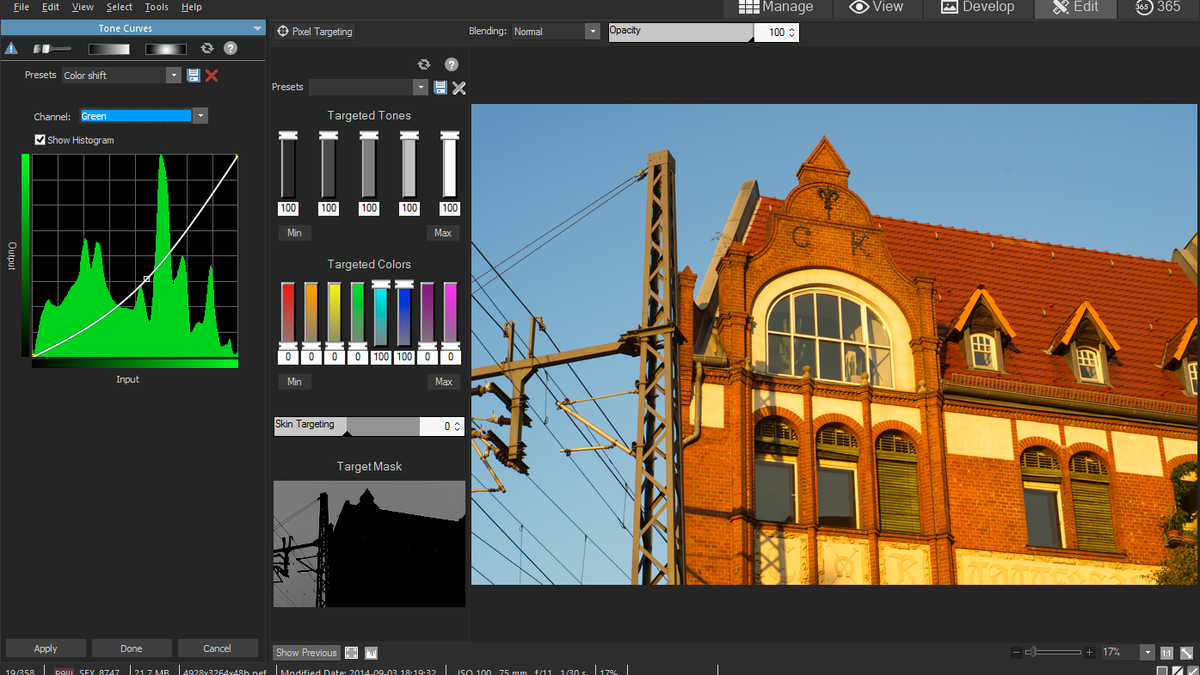Reset Pixel Targeting with refresh icon
1200x675 pixels.
click(424, 64)
